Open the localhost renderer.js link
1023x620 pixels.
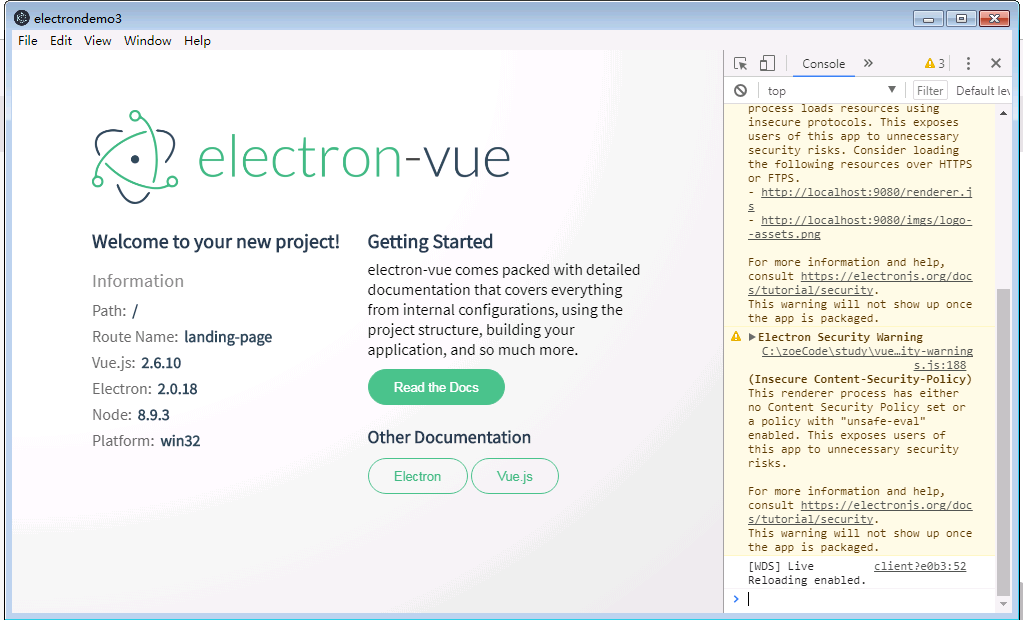click(x=866, y=192)
